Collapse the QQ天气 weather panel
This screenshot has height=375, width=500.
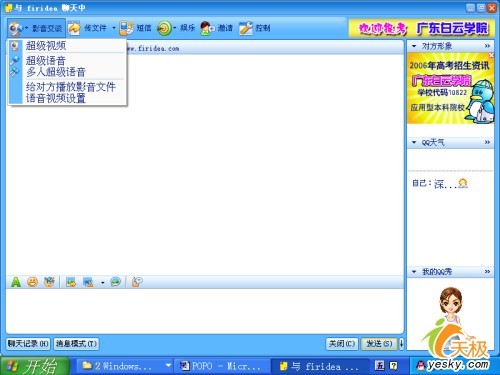414,142
